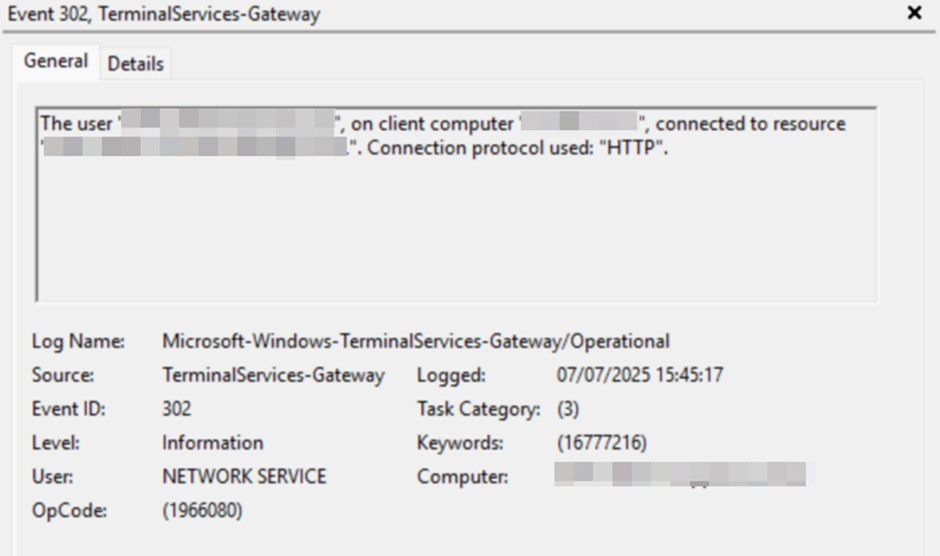
Task: Select the OpCode value (1966080)
Action: tap(202, 510)
